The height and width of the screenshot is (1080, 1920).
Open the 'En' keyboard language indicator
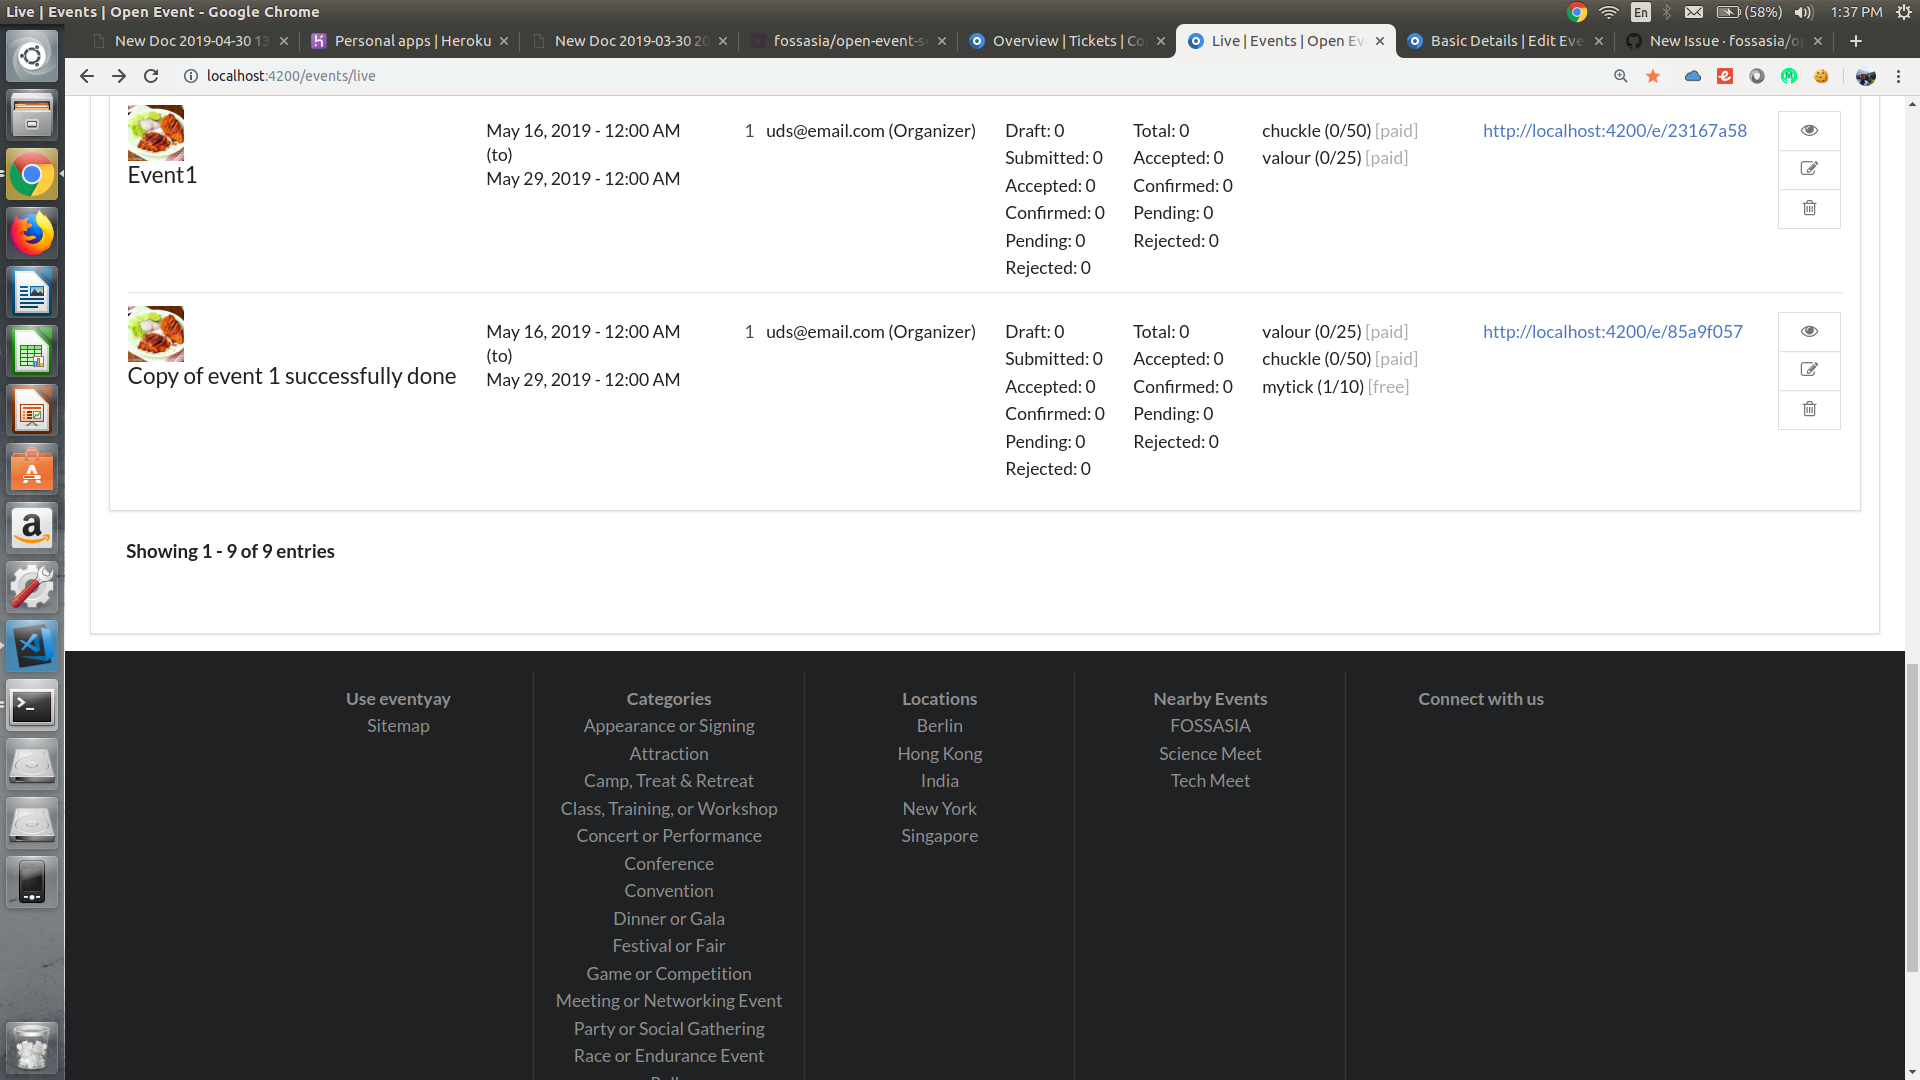point(1641,12)
